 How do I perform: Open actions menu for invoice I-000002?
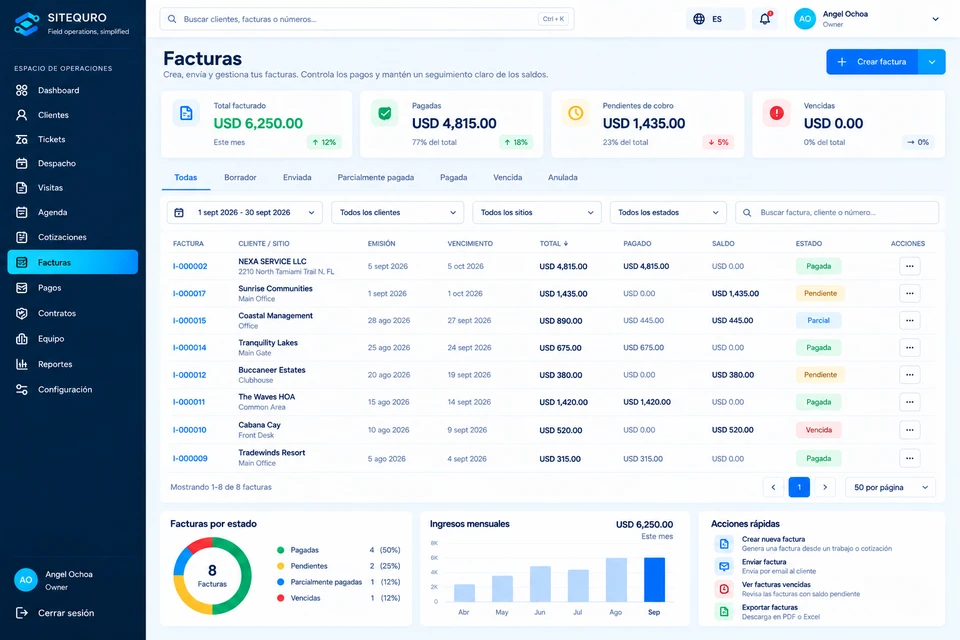point(910,266)
